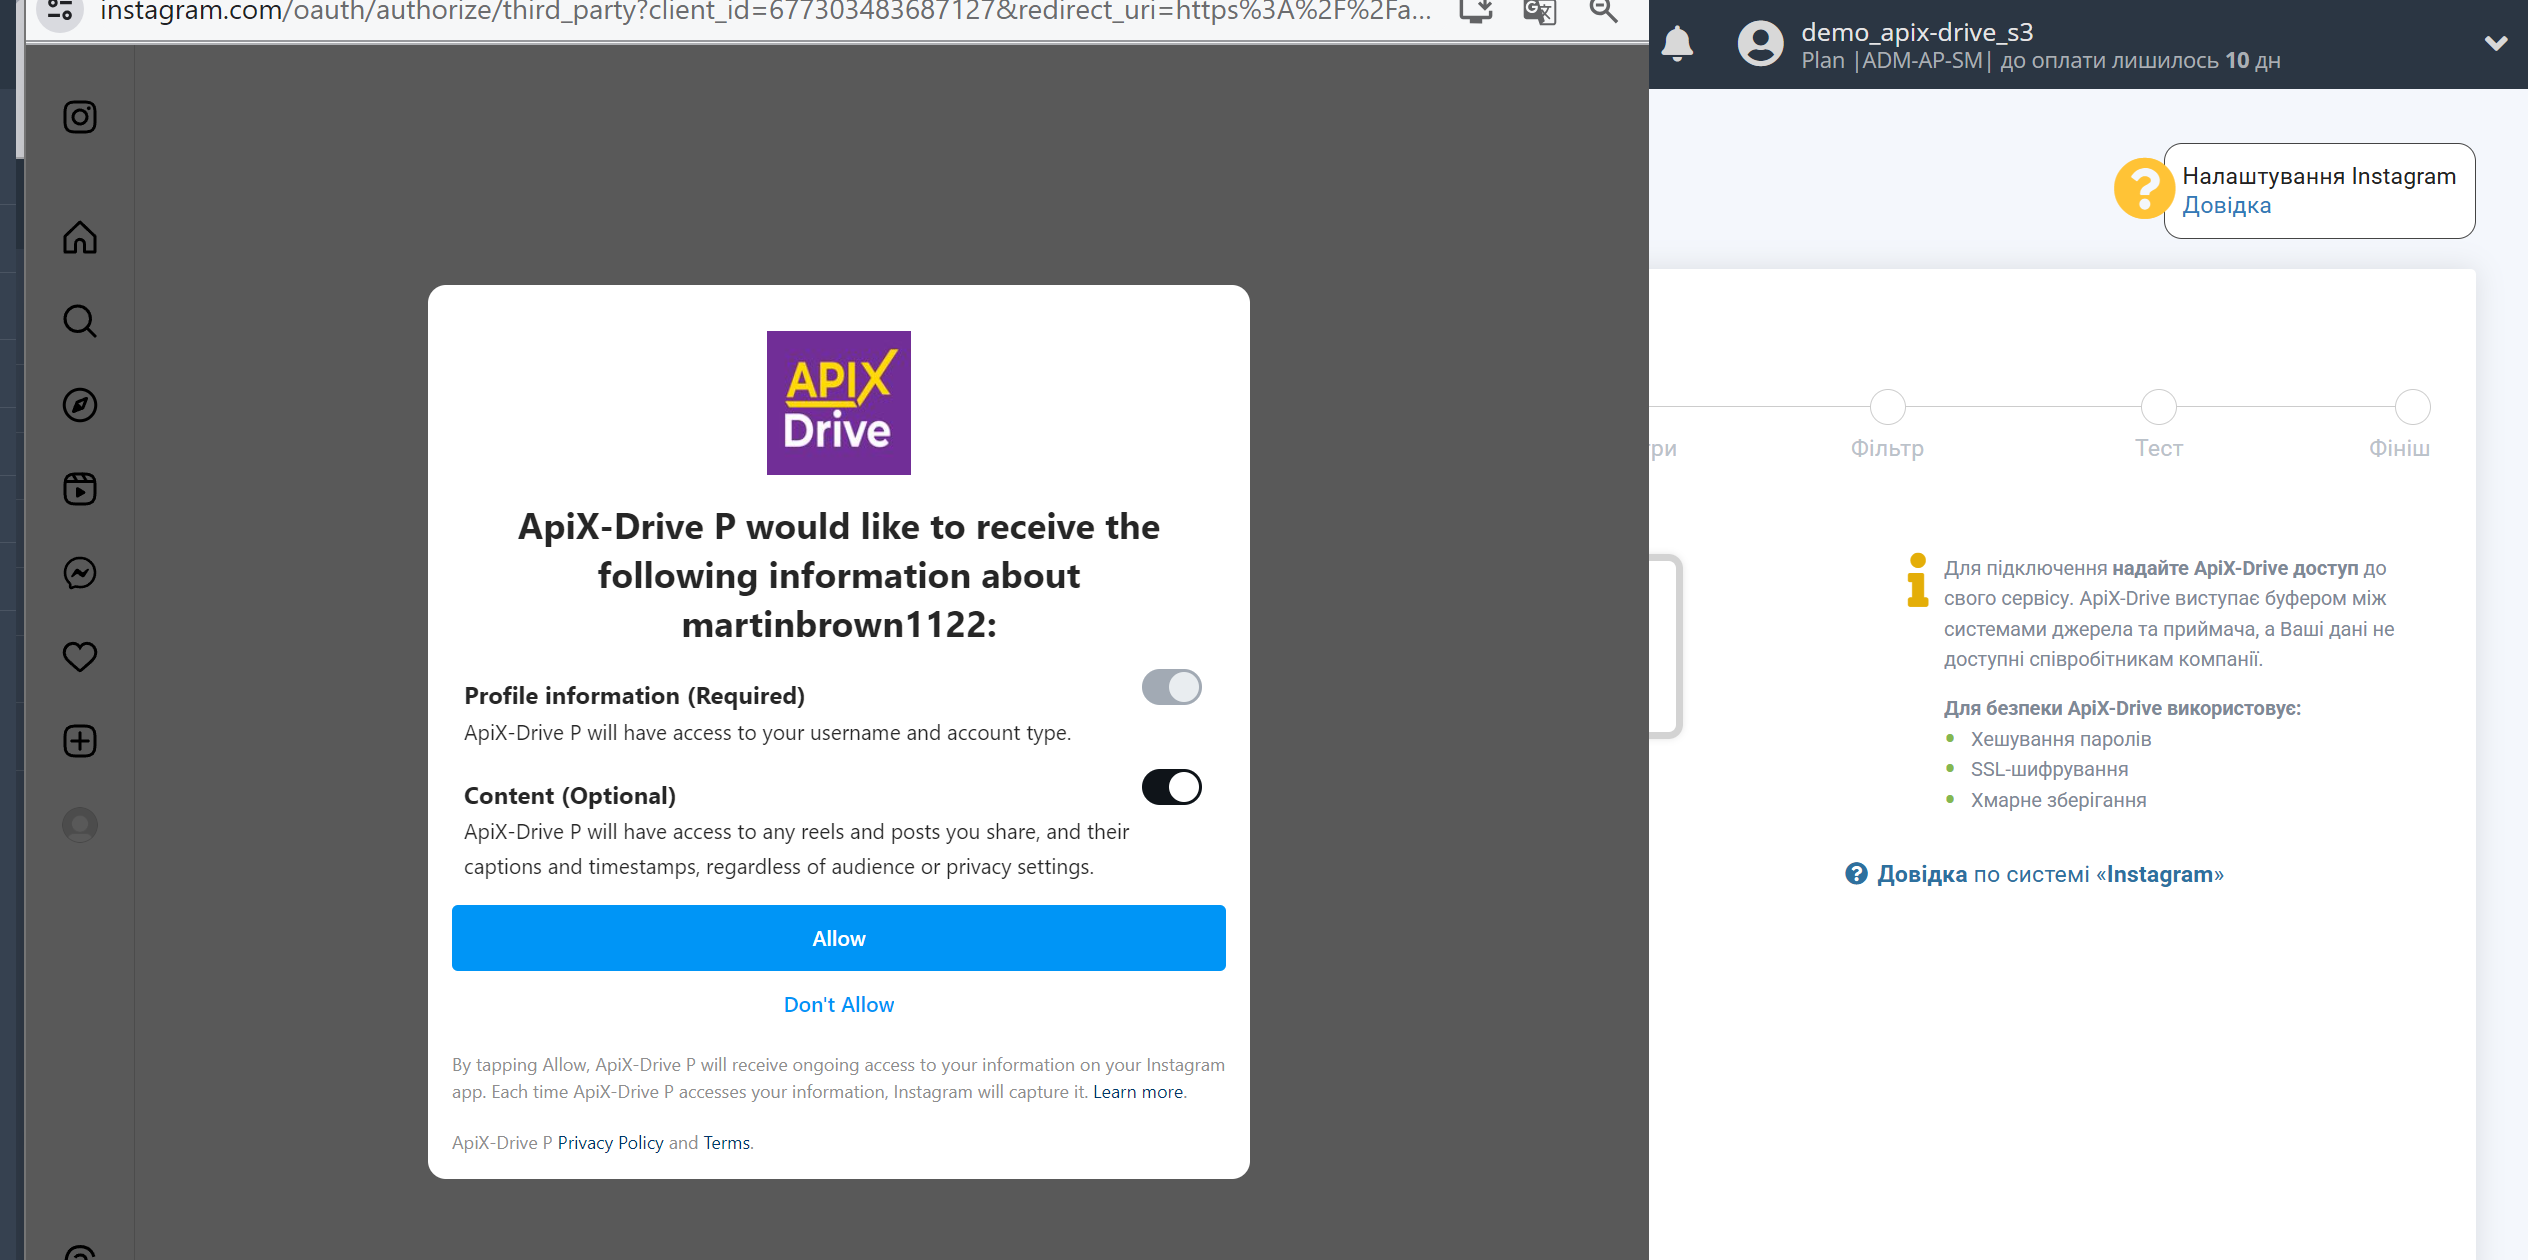Click the browser address bar URL

click(765, 12)
